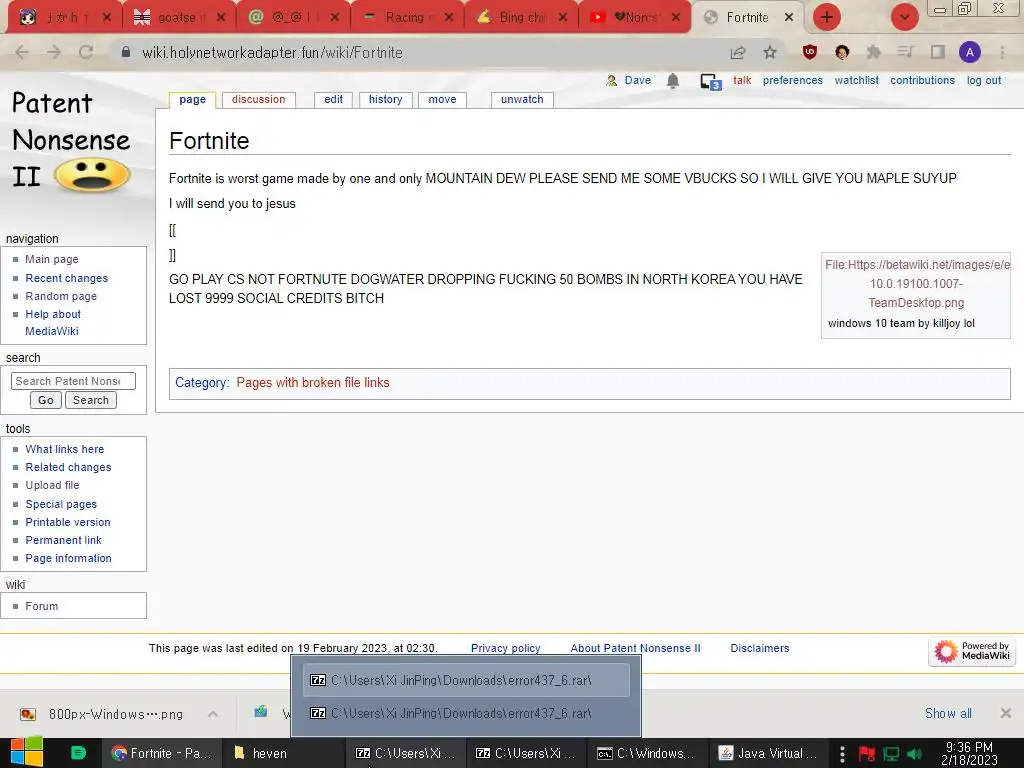Open the Privacy policy footer link
The width and height of the screenshot is (1024, 768).
[x=505, y=648]
